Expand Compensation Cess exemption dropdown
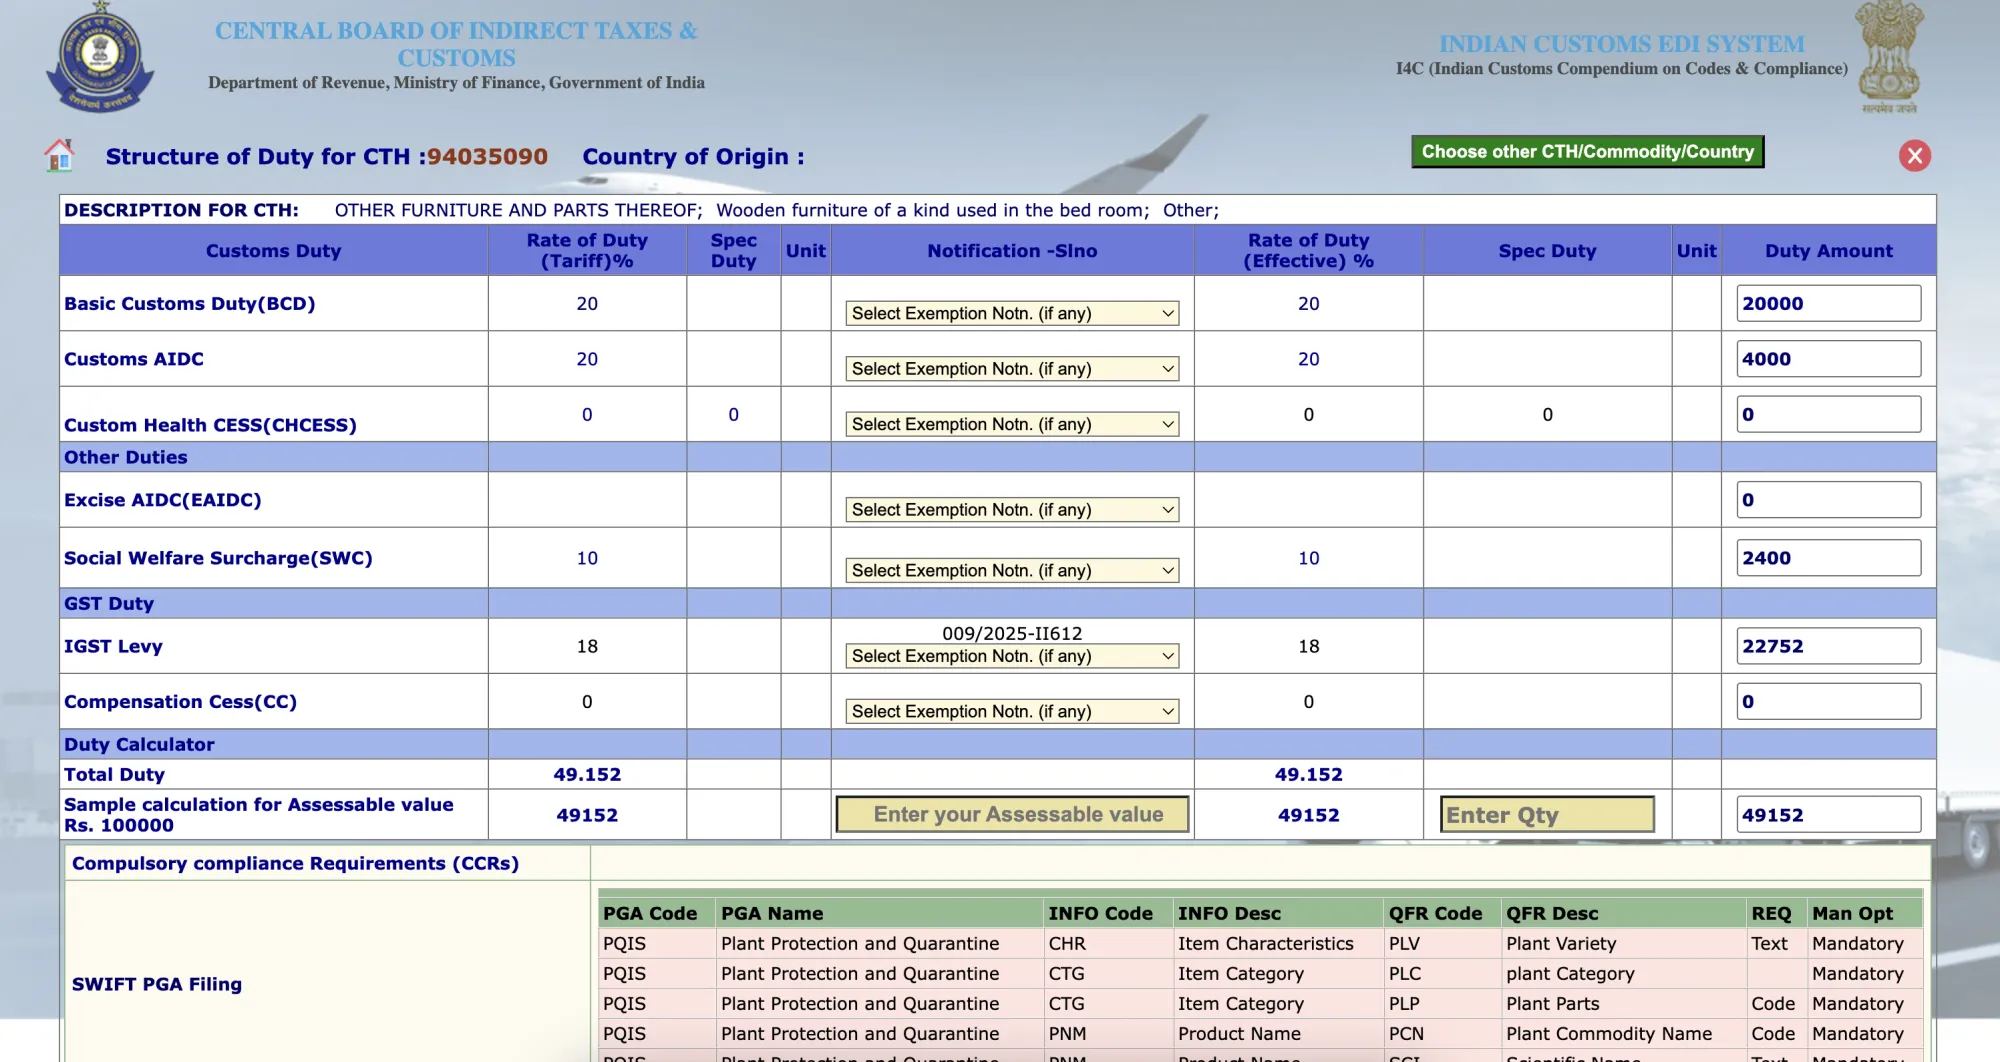Image resolution: width=2000 pixels, height=1062 pixels. coord(1012,712)
